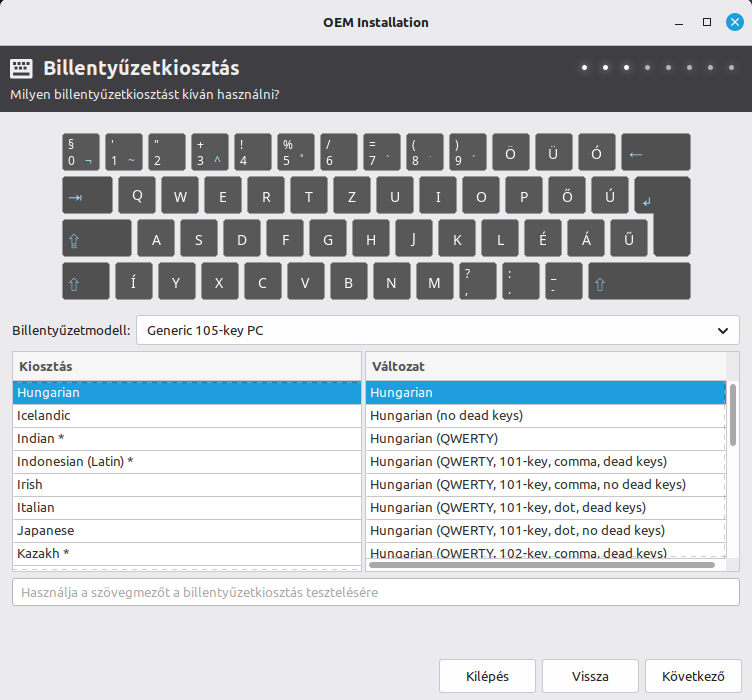Viewport: 752px width, 700px height.
Task: Click the Backspace arrow key on keyboard preview
Action: [655, 153]
